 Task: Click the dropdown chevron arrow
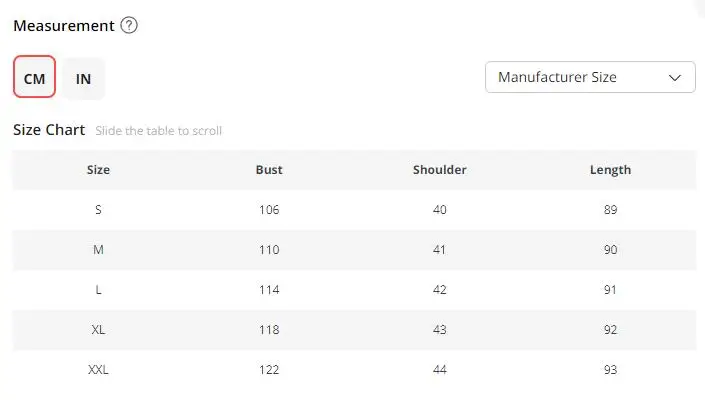click(x=675, y=77)
